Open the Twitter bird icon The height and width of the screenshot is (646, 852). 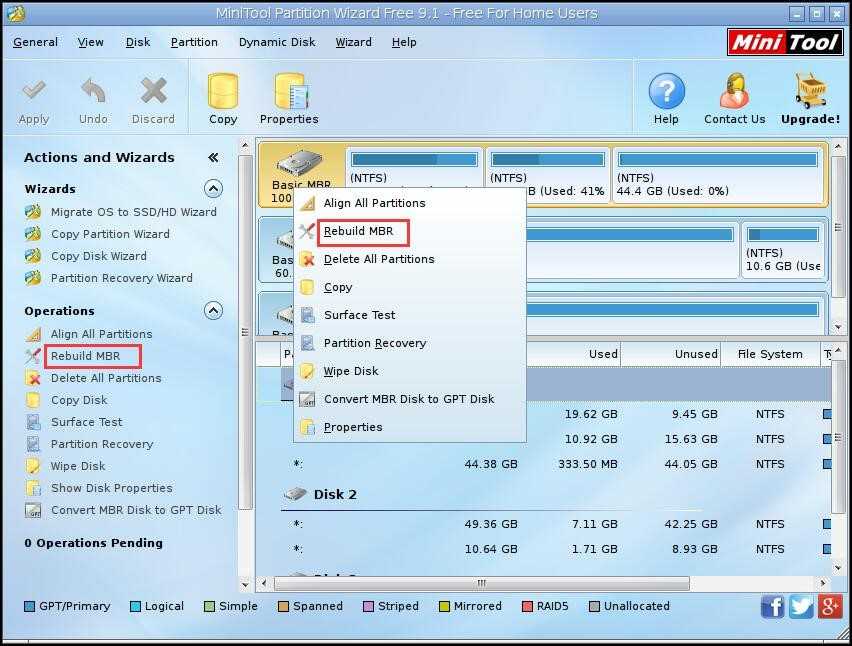click(x=801, y=606)
